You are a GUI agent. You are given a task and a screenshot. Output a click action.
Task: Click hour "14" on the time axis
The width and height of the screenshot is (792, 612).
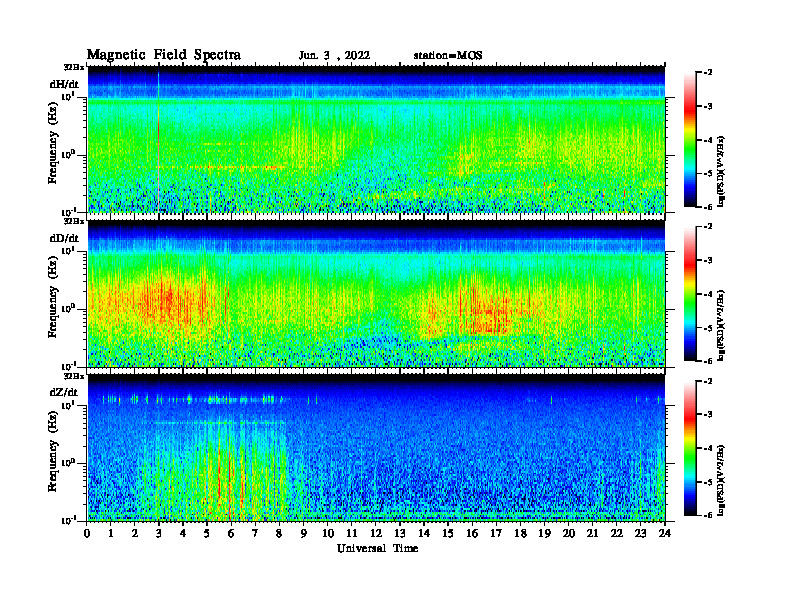[x=424, y=533]
